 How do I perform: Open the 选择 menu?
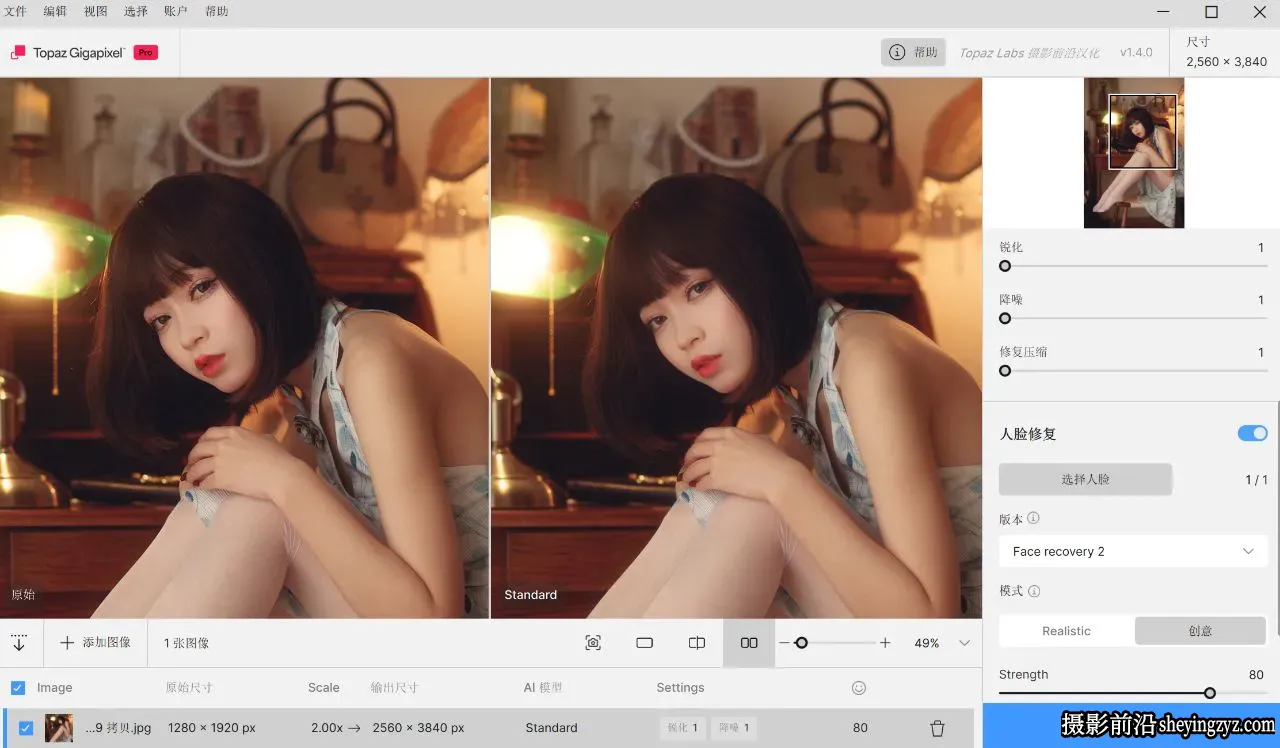tap(135, 12)
